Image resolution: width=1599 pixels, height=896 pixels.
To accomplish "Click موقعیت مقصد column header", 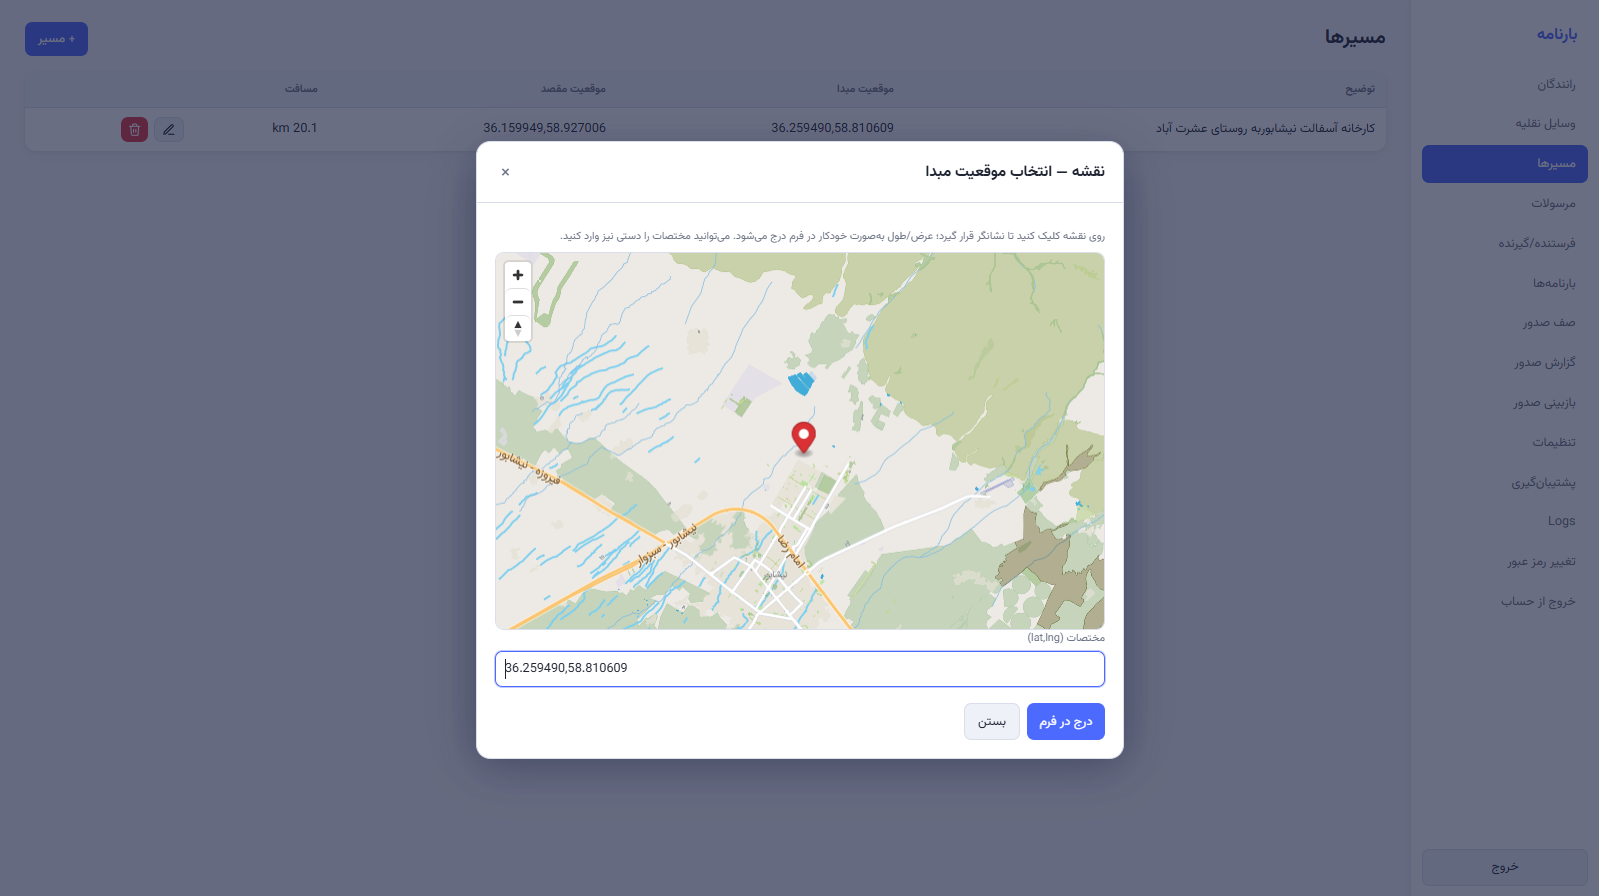I will coord(573,89).
